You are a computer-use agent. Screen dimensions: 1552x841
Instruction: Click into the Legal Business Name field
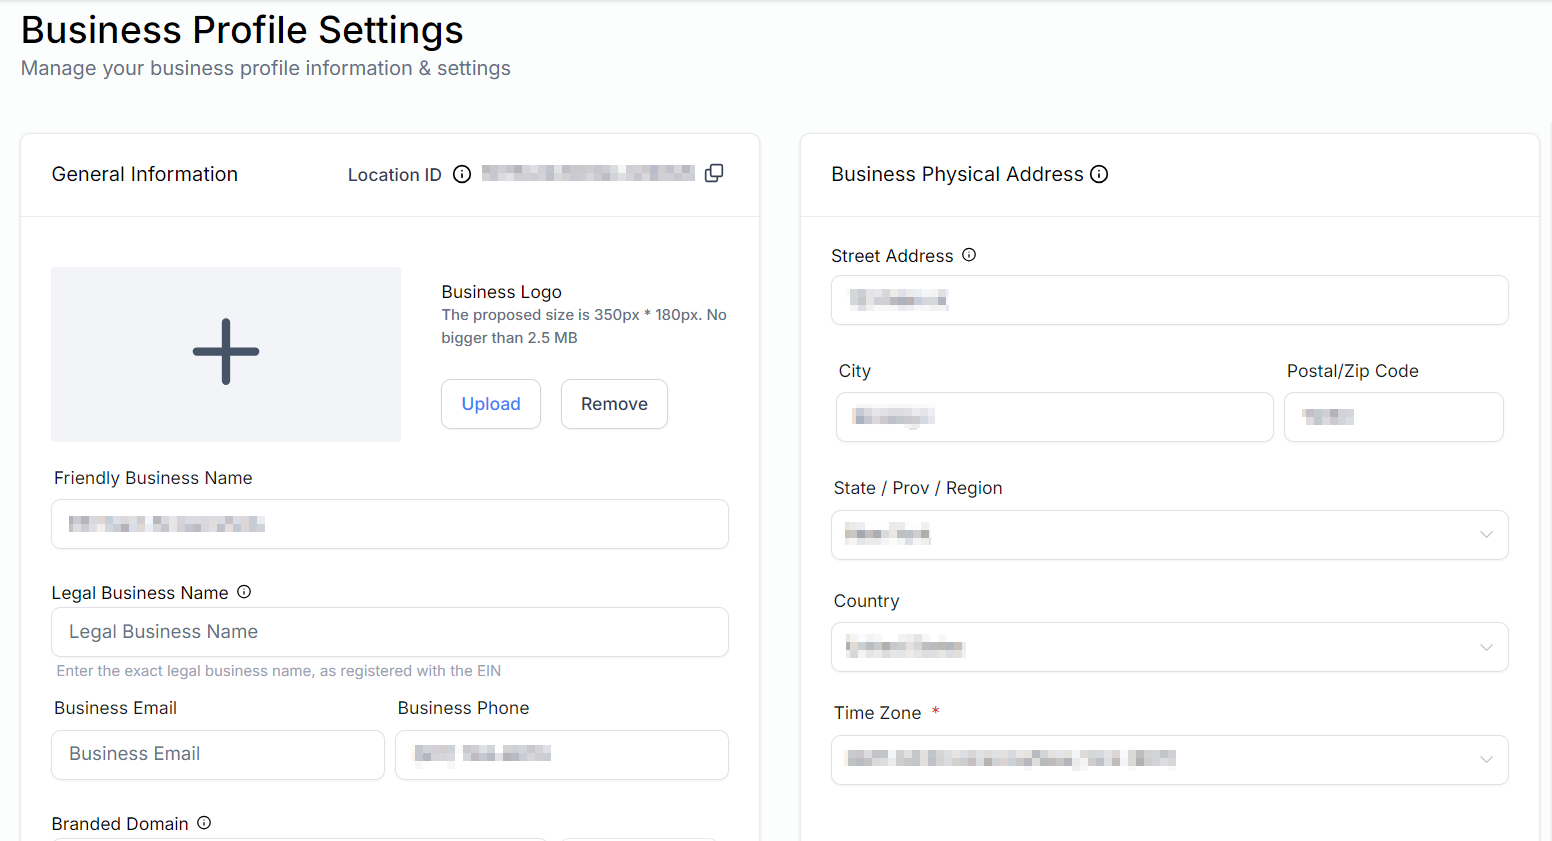390,632
